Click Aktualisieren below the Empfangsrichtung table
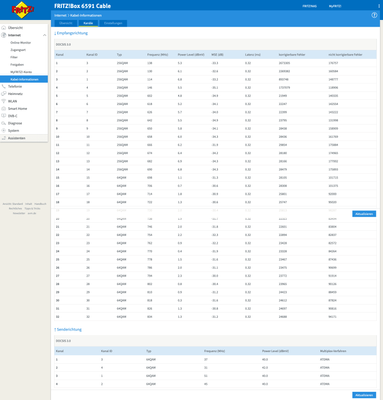383x400 pixels. coord(364,214)
